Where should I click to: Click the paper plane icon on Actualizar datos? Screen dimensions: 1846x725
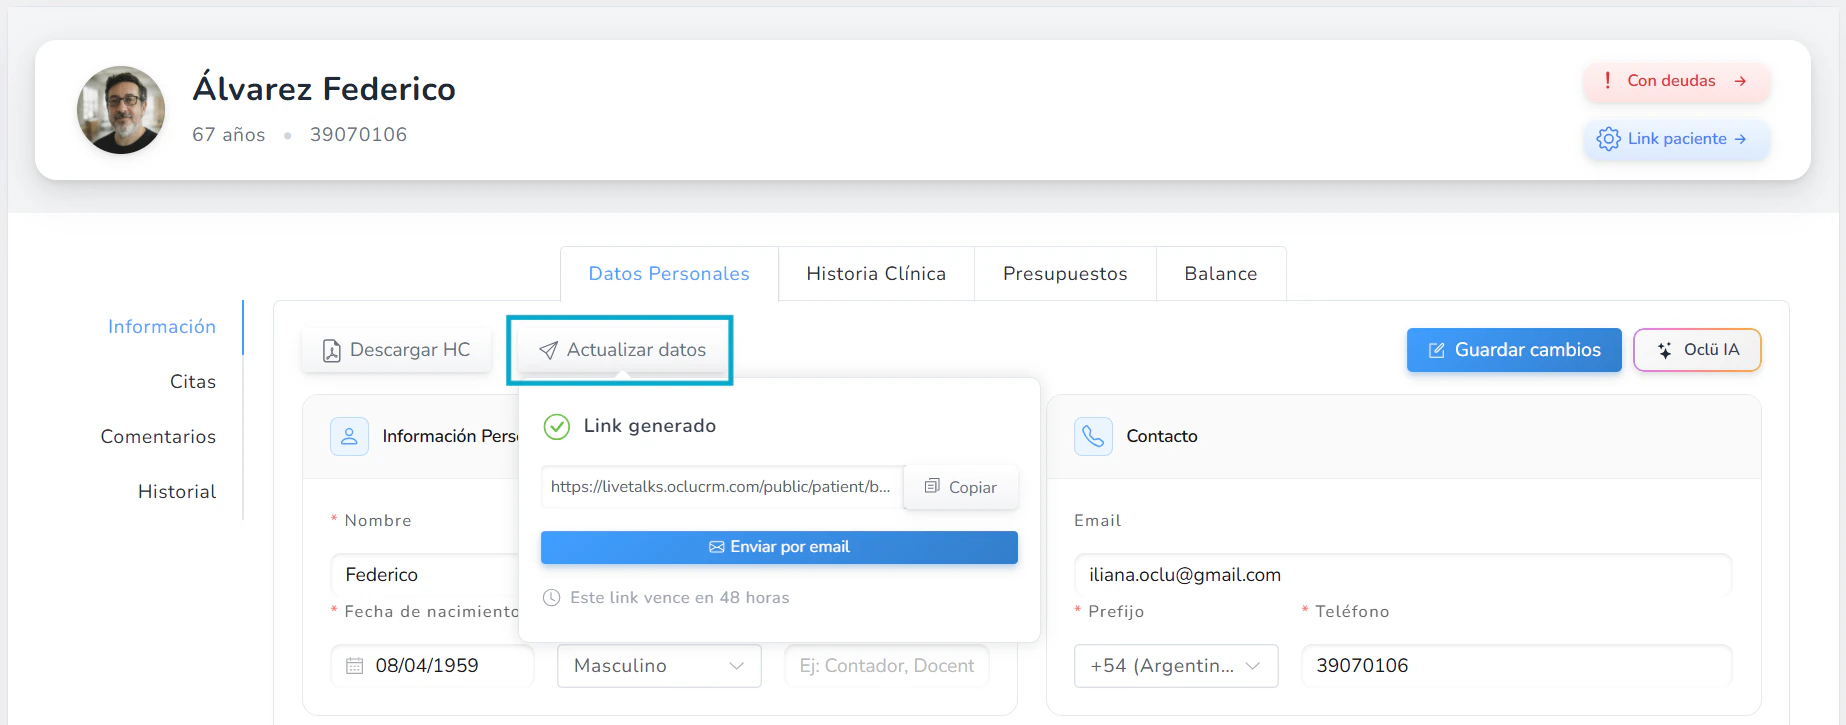548,350
